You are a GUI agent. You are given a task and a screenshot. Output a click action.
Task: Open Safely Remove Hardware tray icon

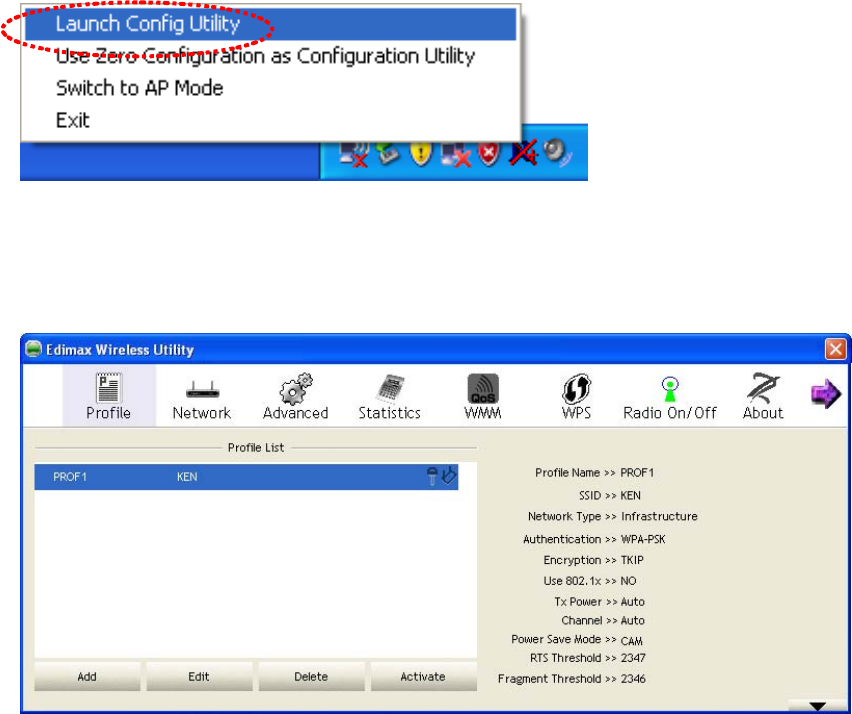pyautogui.click(x=388, y=153)
